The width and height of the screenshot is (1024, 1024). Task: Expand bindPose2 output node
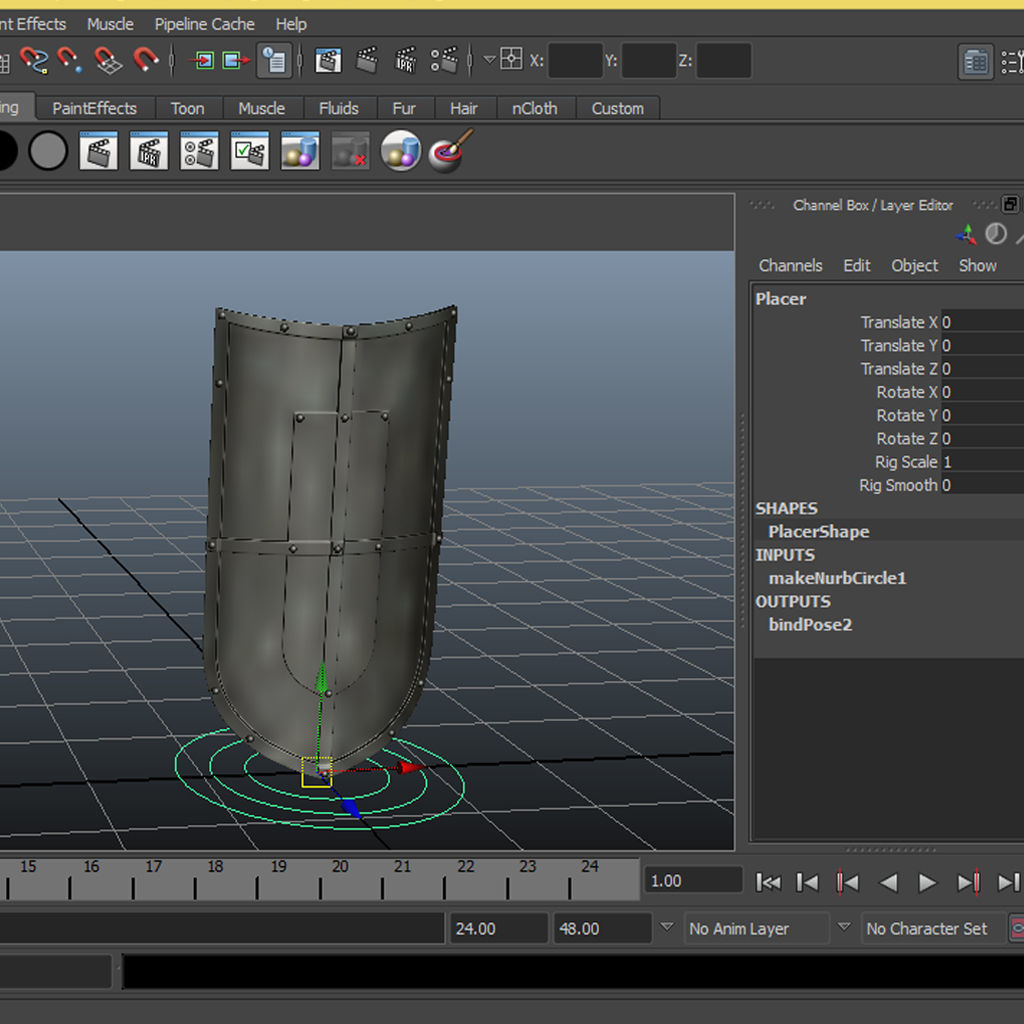coord(810,624)
